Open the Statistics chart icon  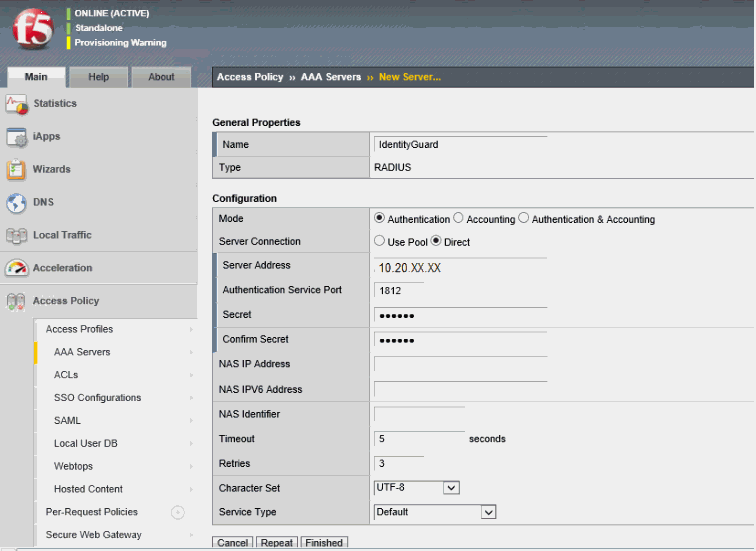click(x=16, y=104)
